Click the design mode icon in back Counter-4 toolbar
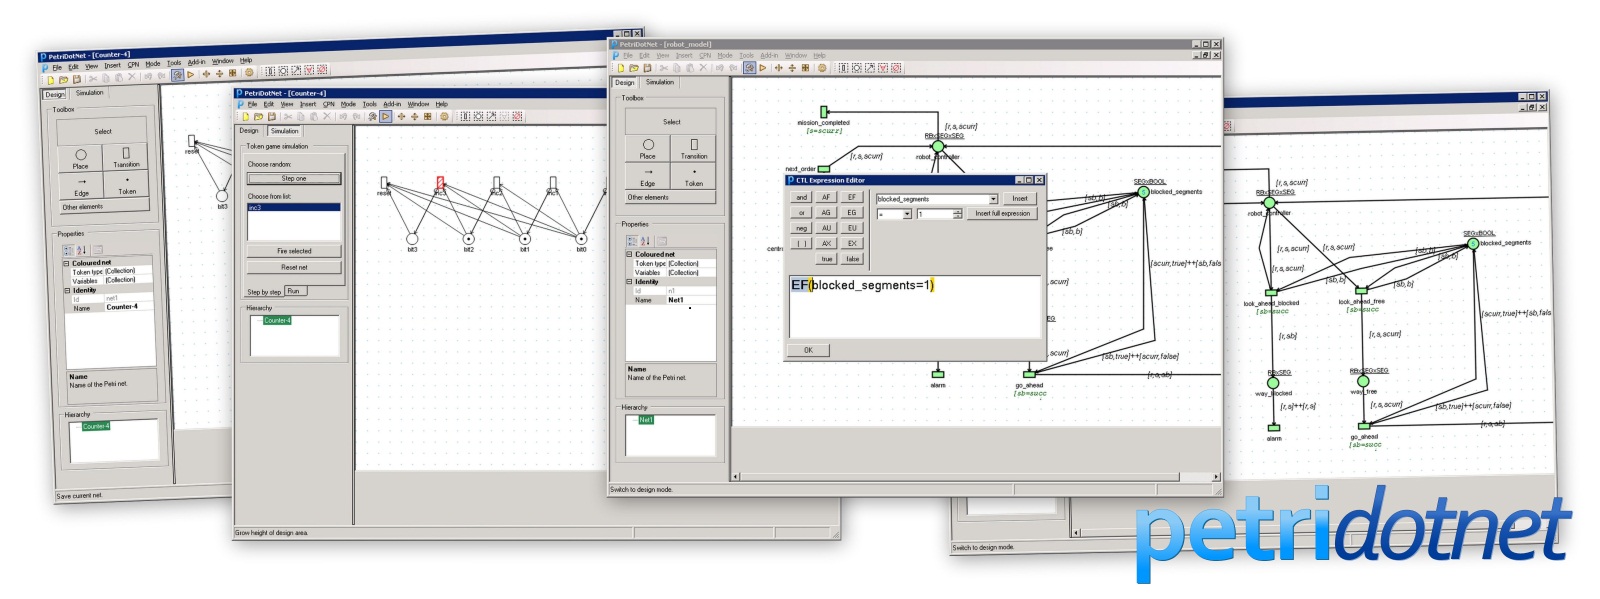 point(177,75)
